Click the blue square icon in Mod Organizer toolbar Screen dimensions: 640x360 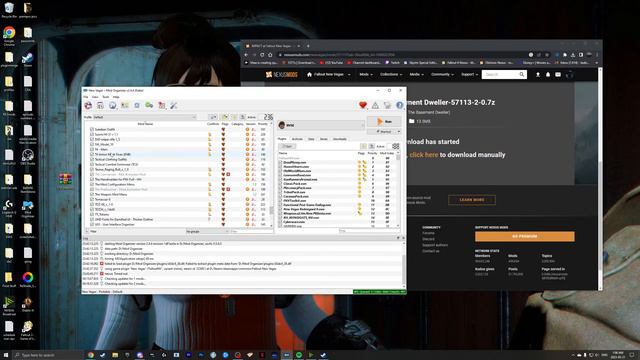point(137,105)
